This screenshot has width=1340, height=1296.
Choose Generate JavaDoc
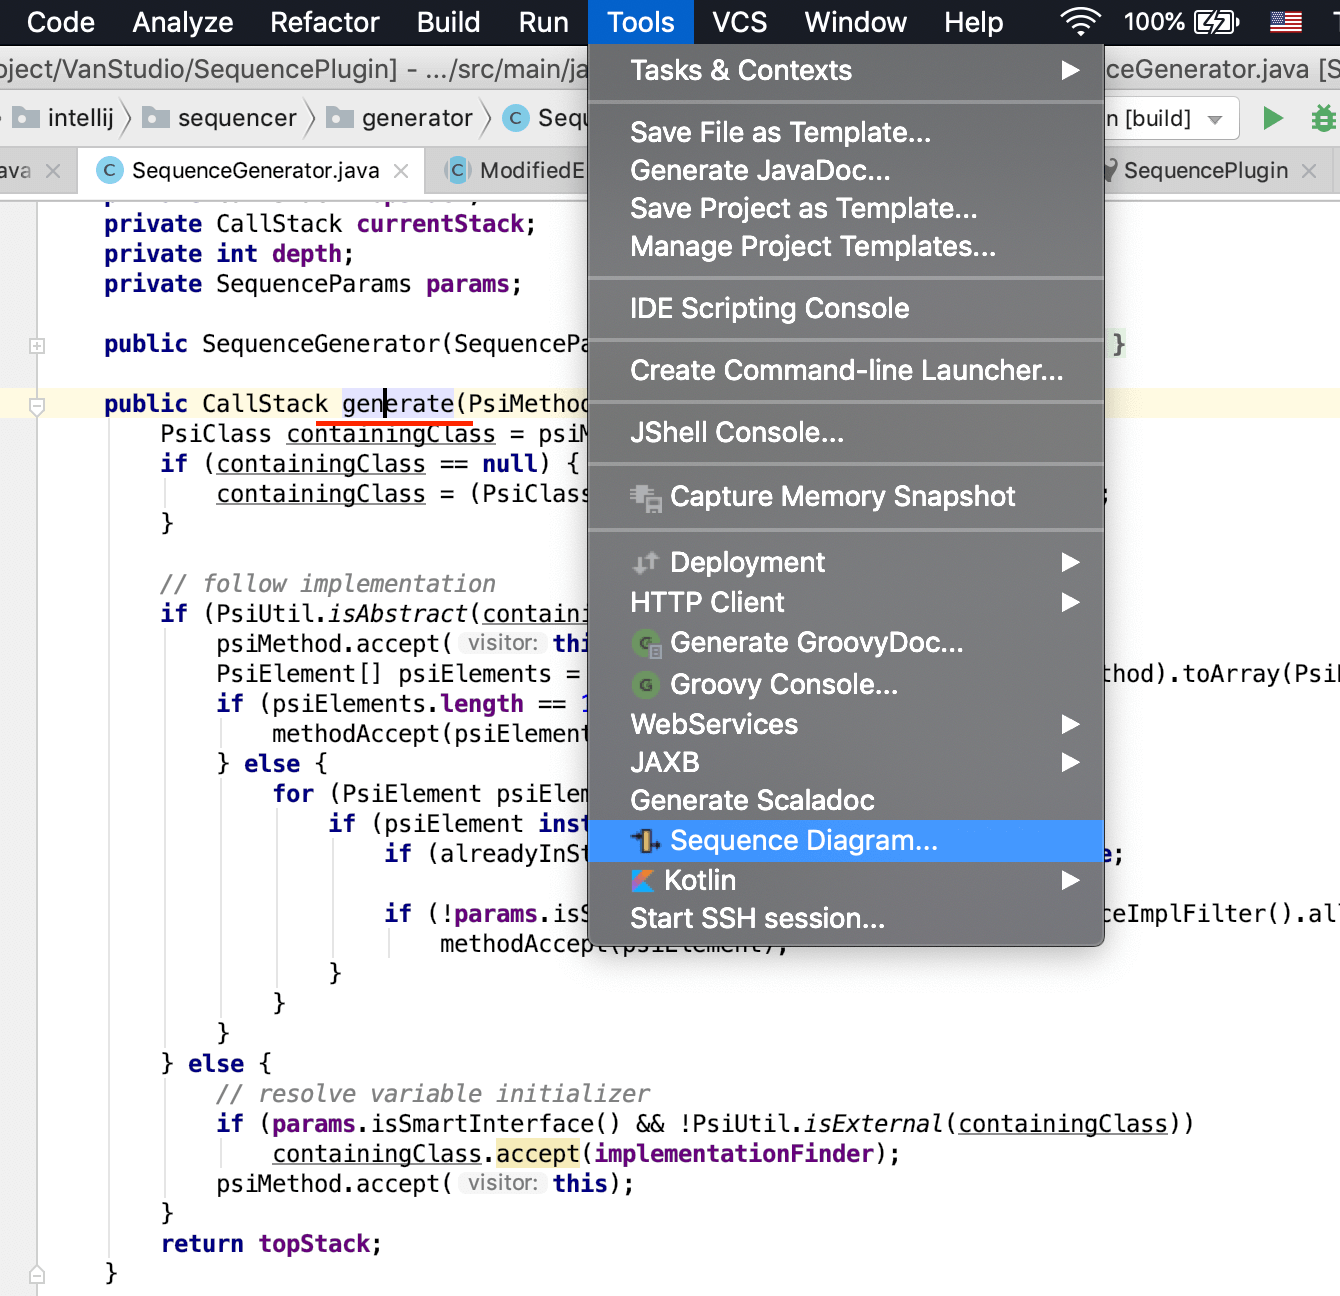846,171
